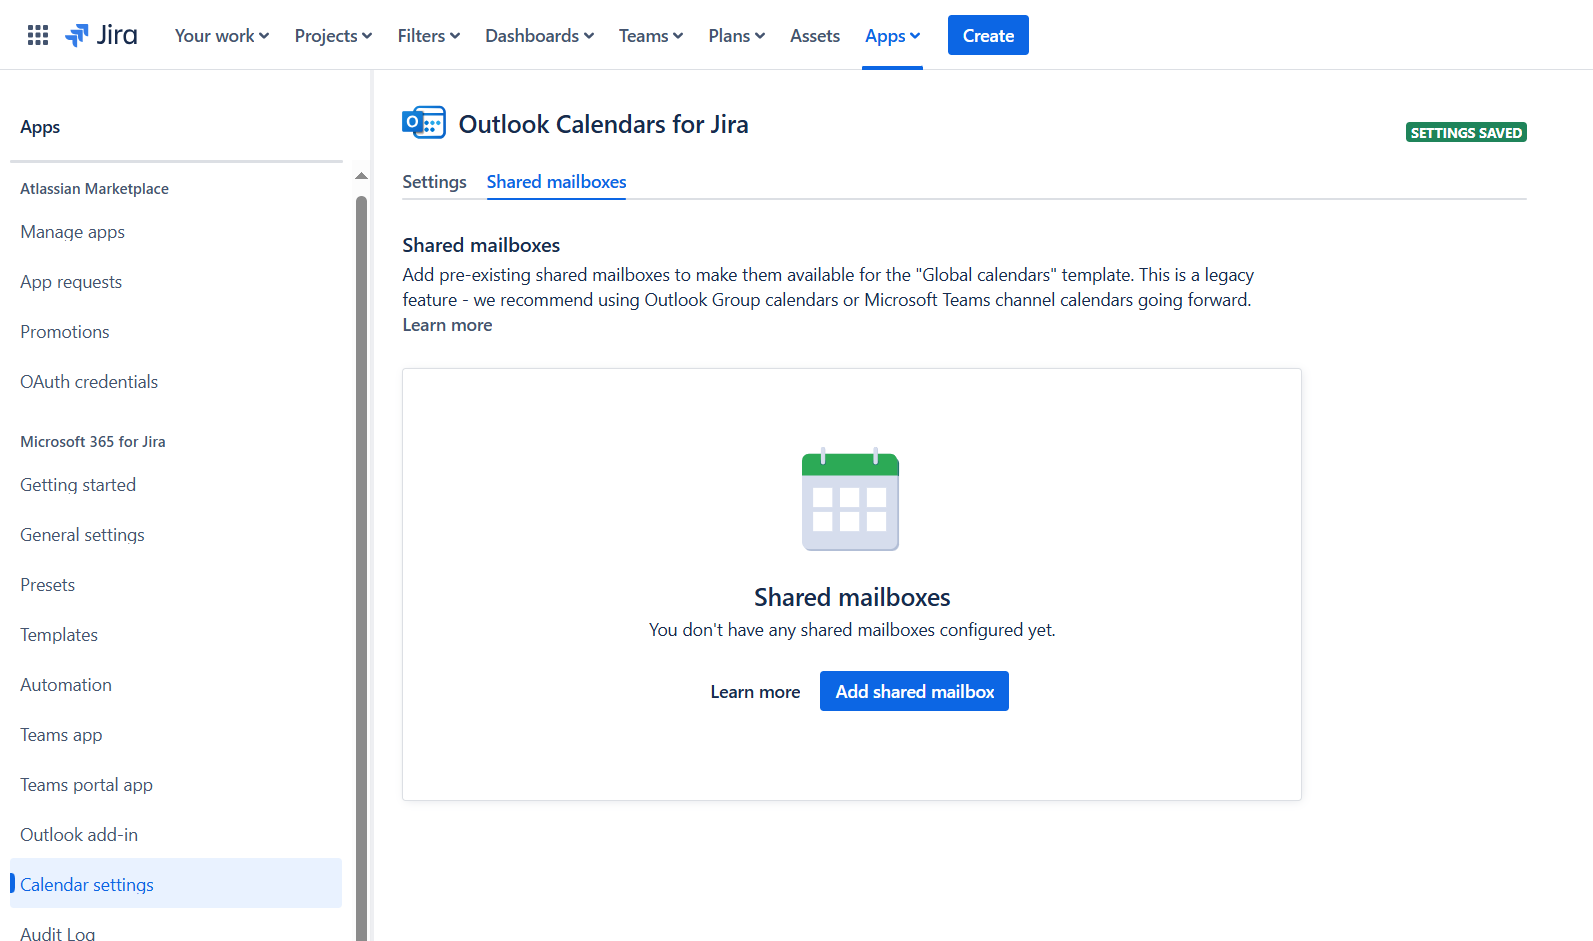Click Learn more beside Add shared mailbox

755,692
